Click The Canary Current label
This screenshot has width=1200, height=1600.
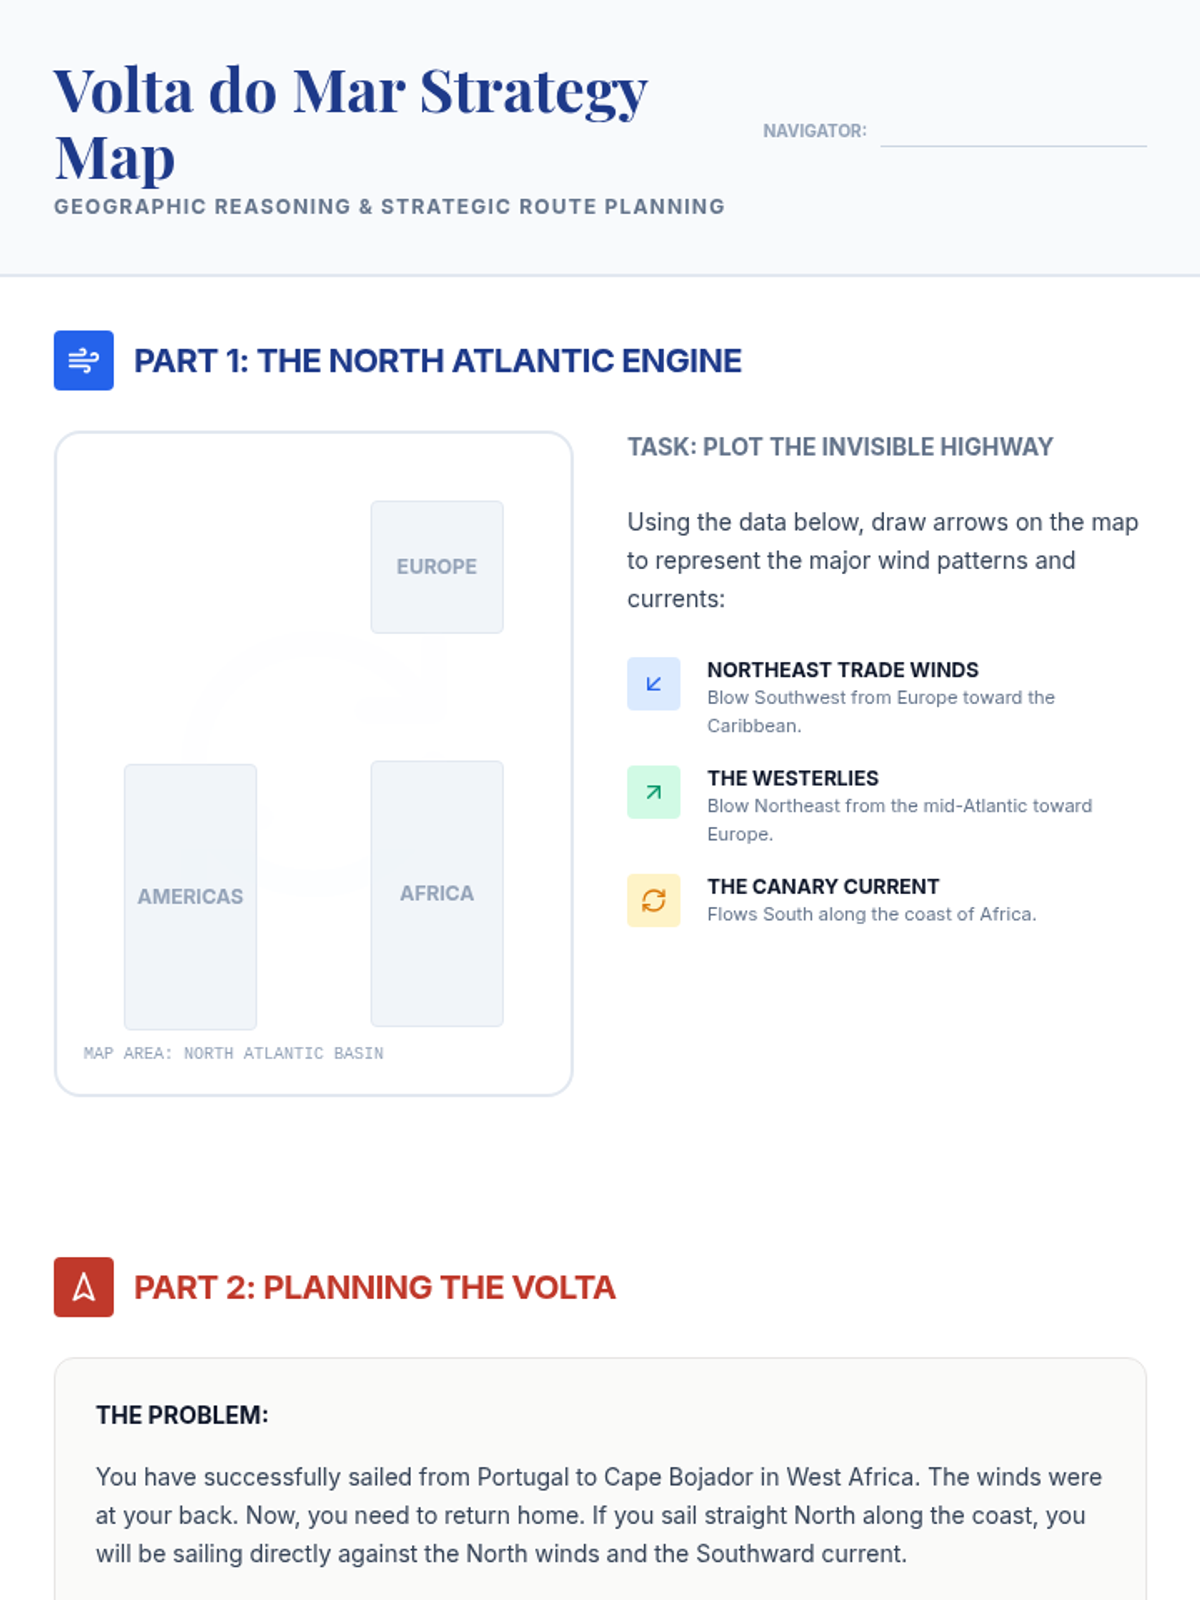coord(823,886)
